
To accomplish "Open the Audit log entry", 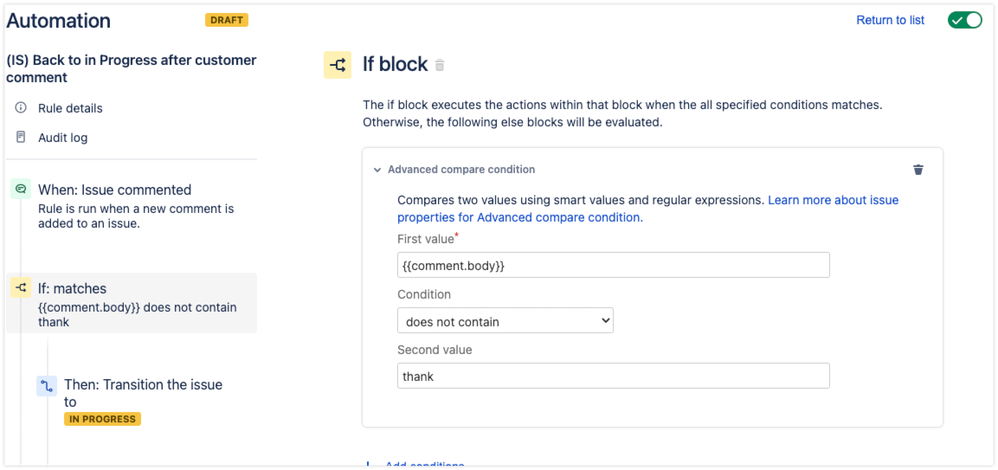I will 62,138.
